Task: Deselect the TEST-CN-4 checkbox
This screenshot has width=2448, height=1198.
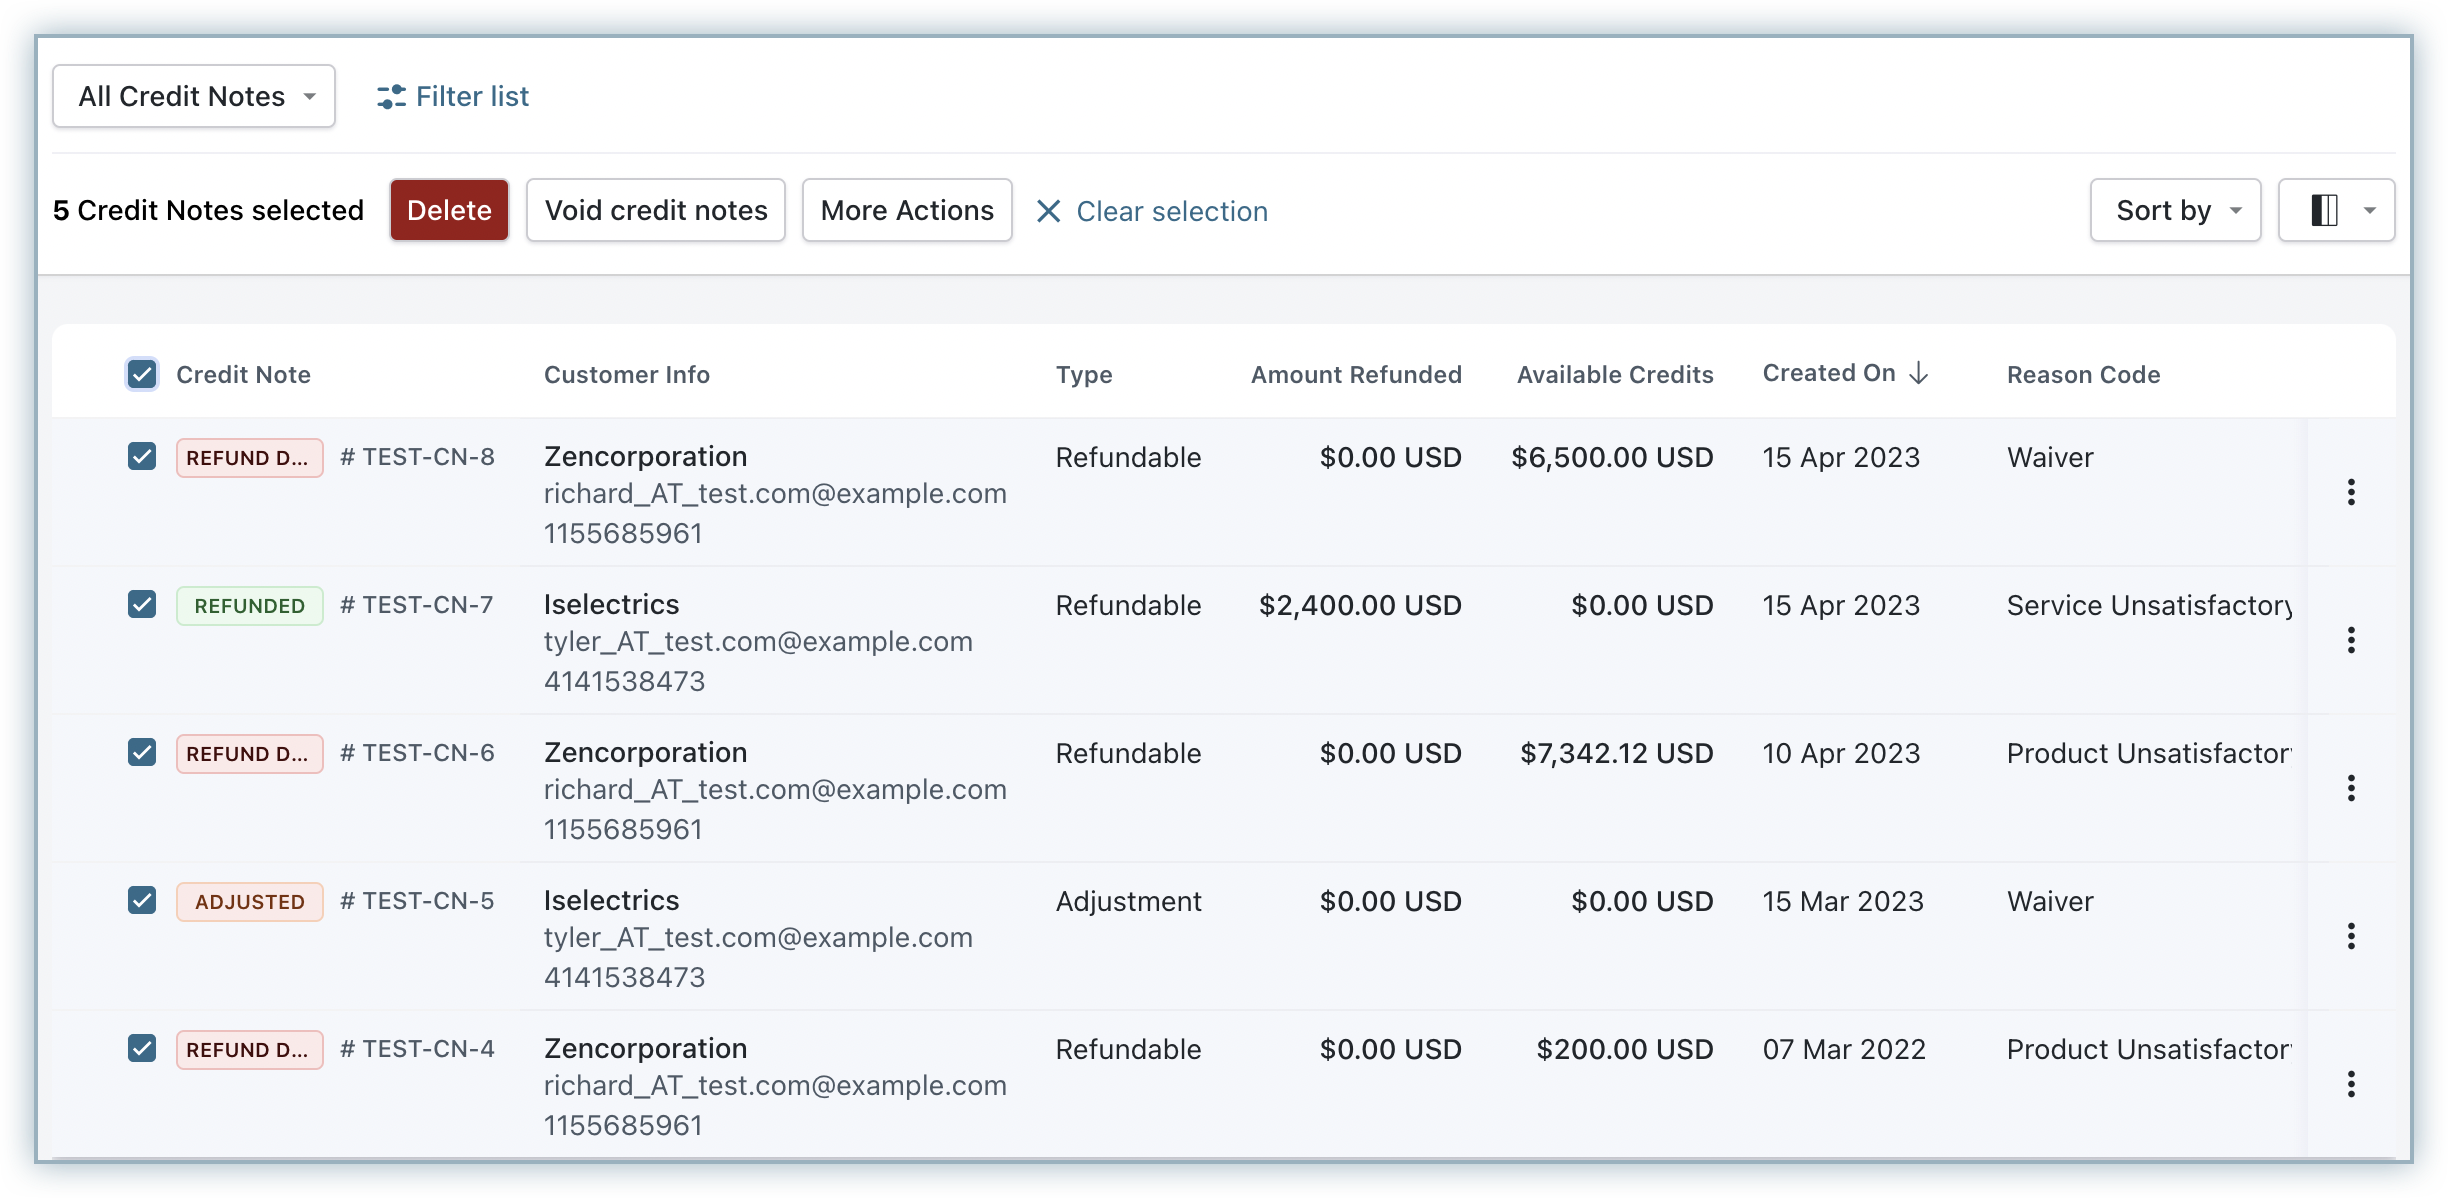Action: [142, 1048]
